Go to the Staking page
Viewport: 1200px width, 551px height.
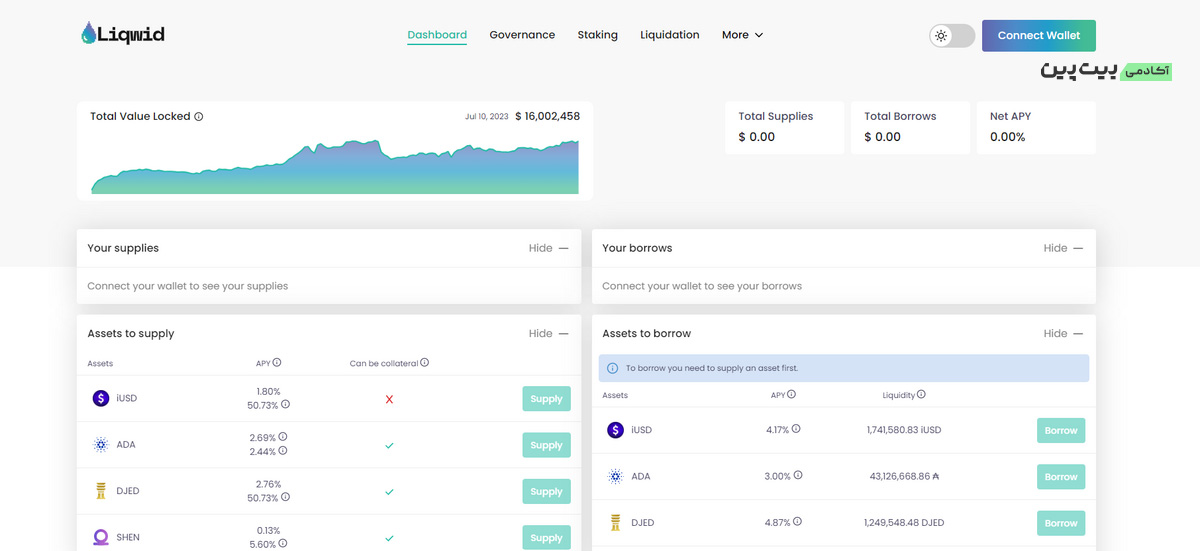tap(597, 35)
